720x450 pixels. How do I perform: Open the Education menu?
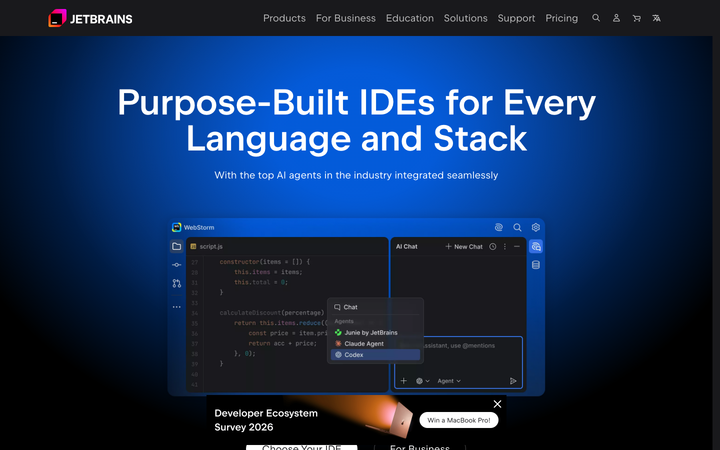(410, 18)
